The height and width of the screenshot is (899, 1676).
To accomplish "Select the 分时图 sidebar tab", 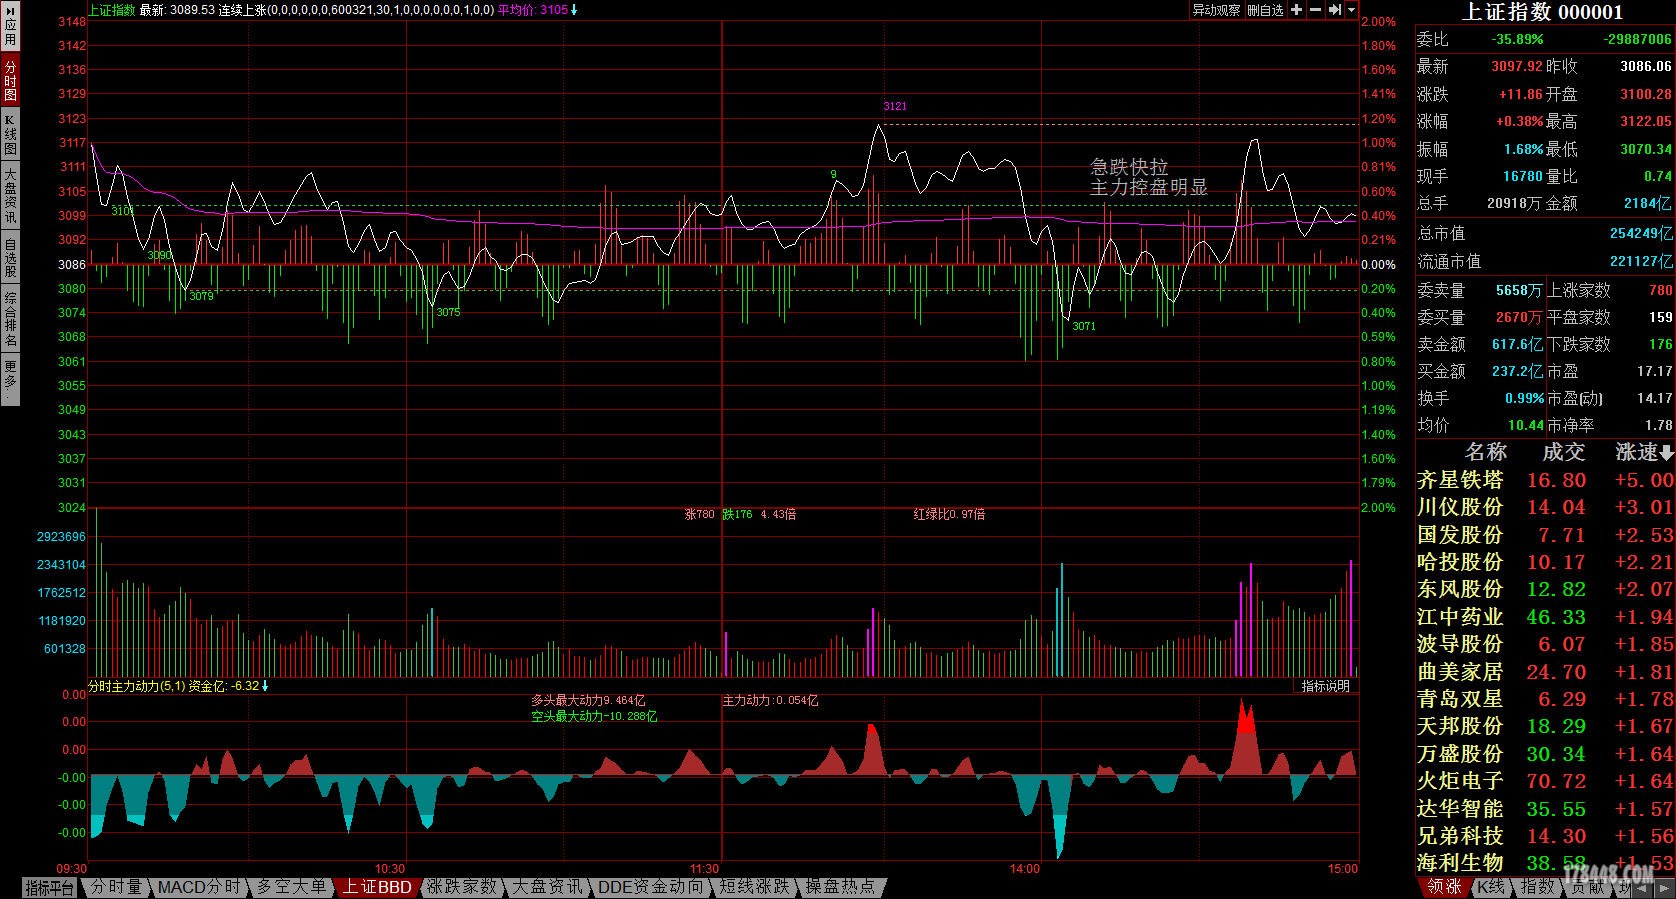I will pyautogui.click(x=10, y=80).
